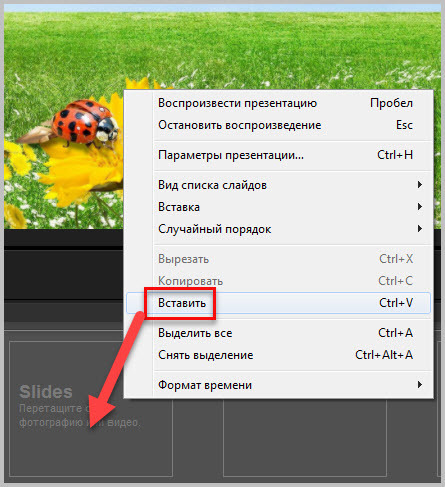Expand Вид списка слайдов submenu
Viewport: 445px width, 487px height.
(x=278, y=185)
